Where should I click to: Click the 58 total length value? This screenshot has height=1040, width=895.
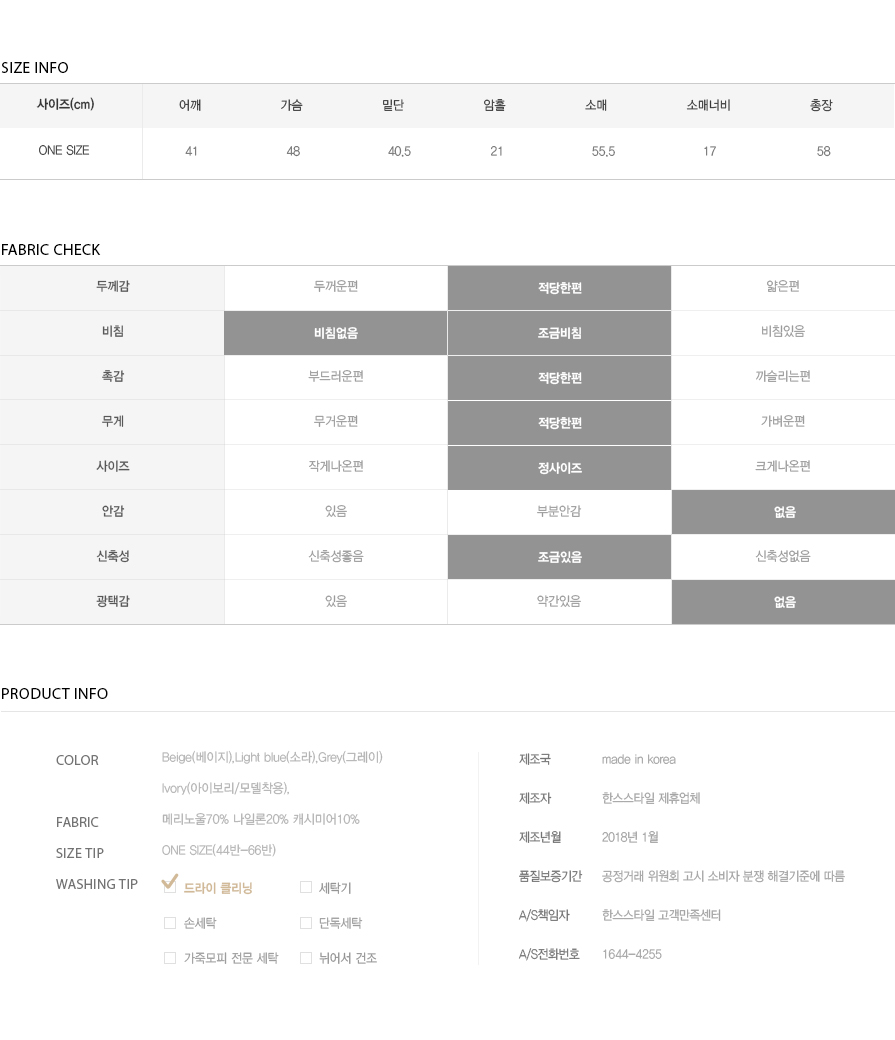tap(823, 151)
